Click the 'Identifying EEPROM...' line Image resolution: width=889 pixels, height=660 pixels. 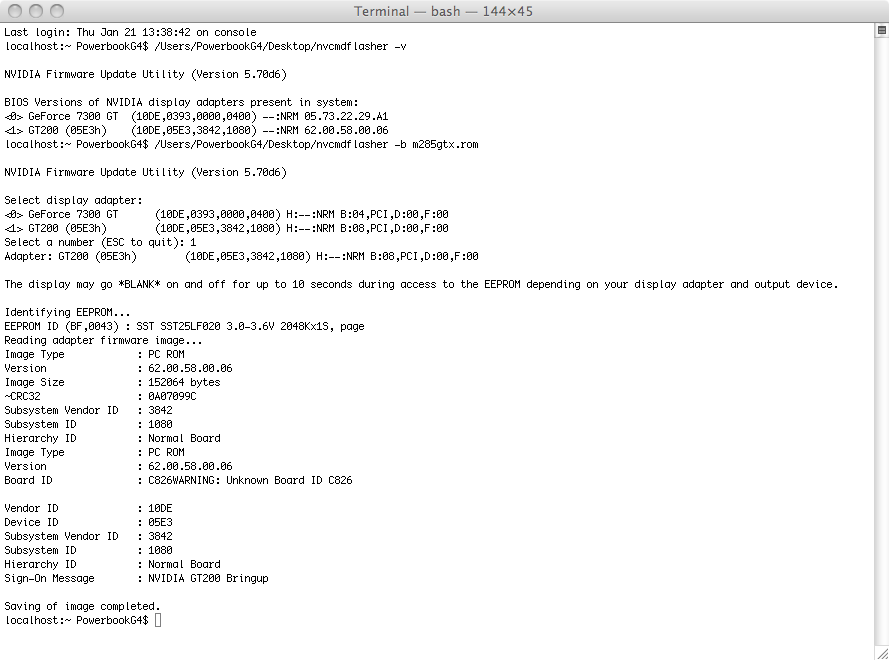point(67,312)
